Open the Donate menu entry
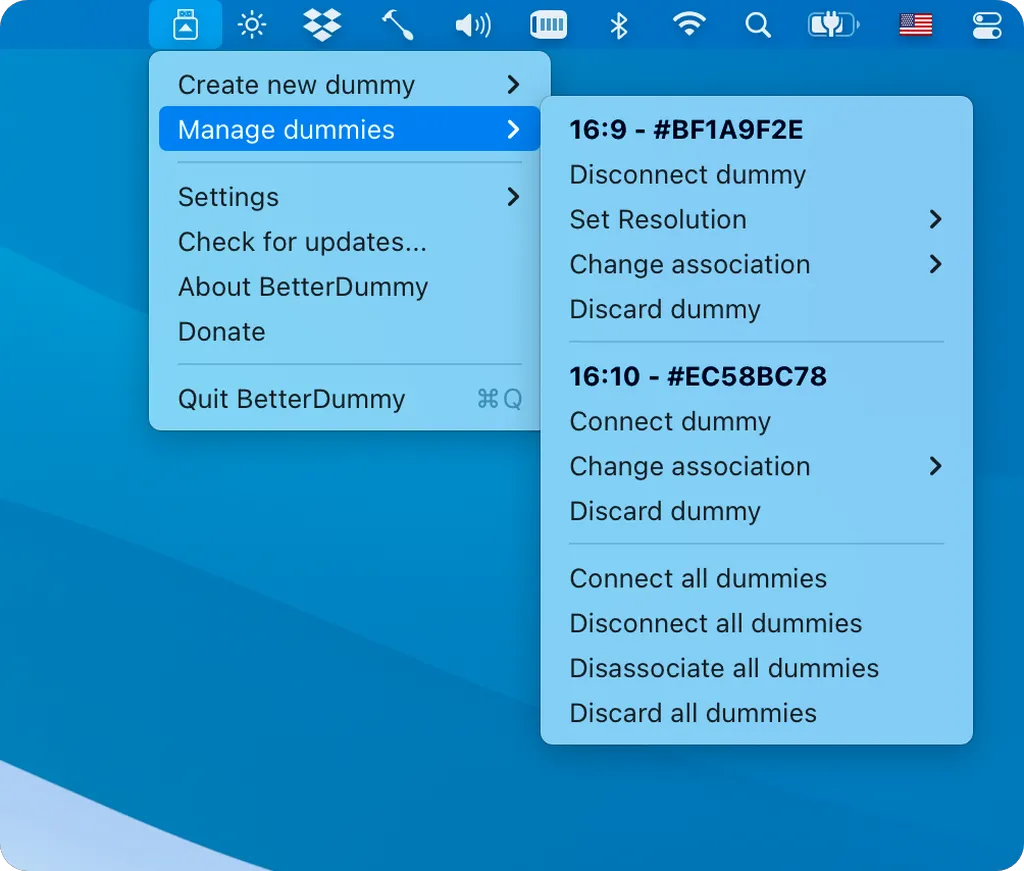Screen dimensions: 1024x871 (222, 332)
